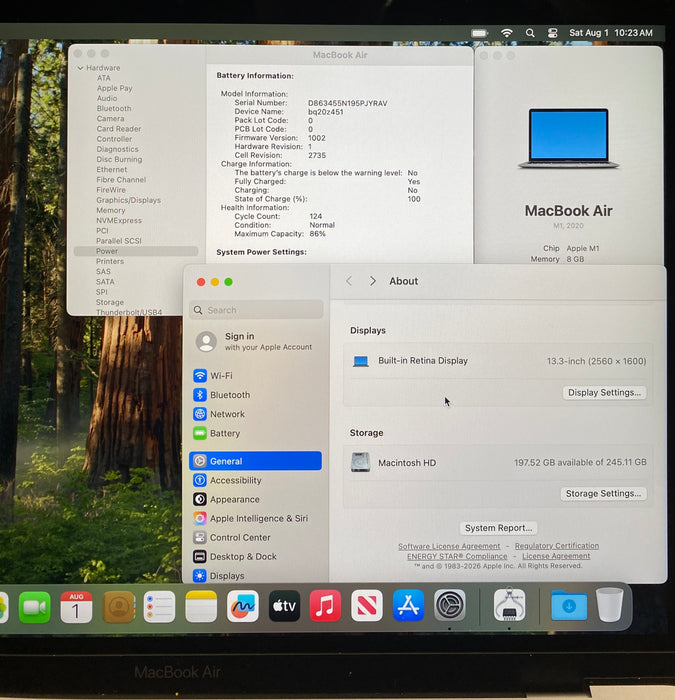Select Camera in the System Information sidebar

point(110,119)
